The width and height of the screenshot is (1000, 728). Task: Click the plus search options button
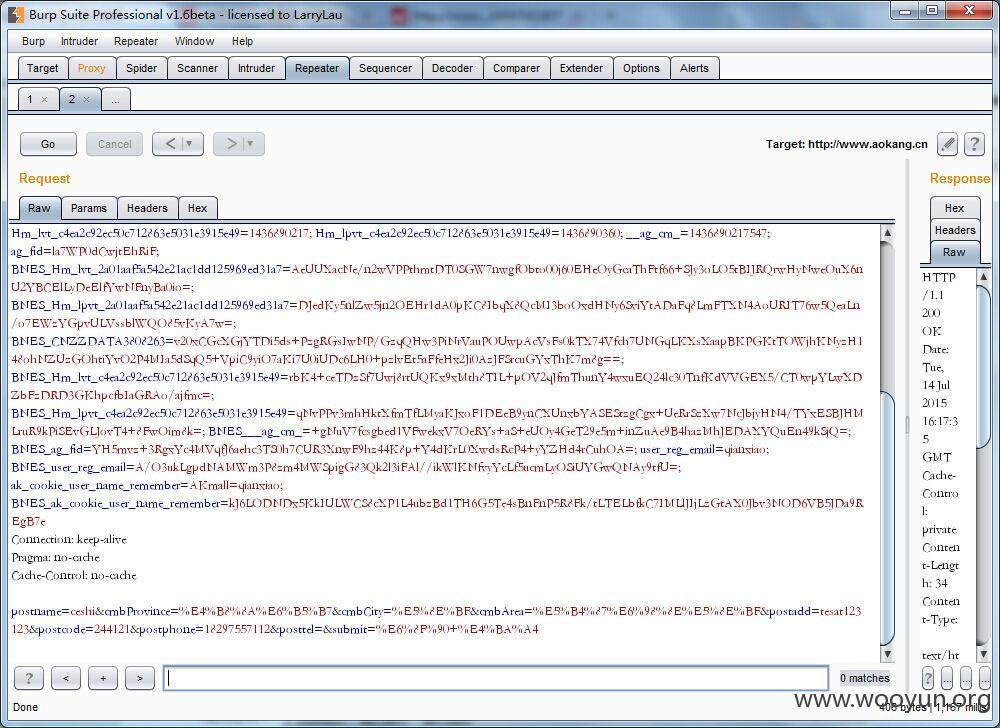tap(103, 678)
